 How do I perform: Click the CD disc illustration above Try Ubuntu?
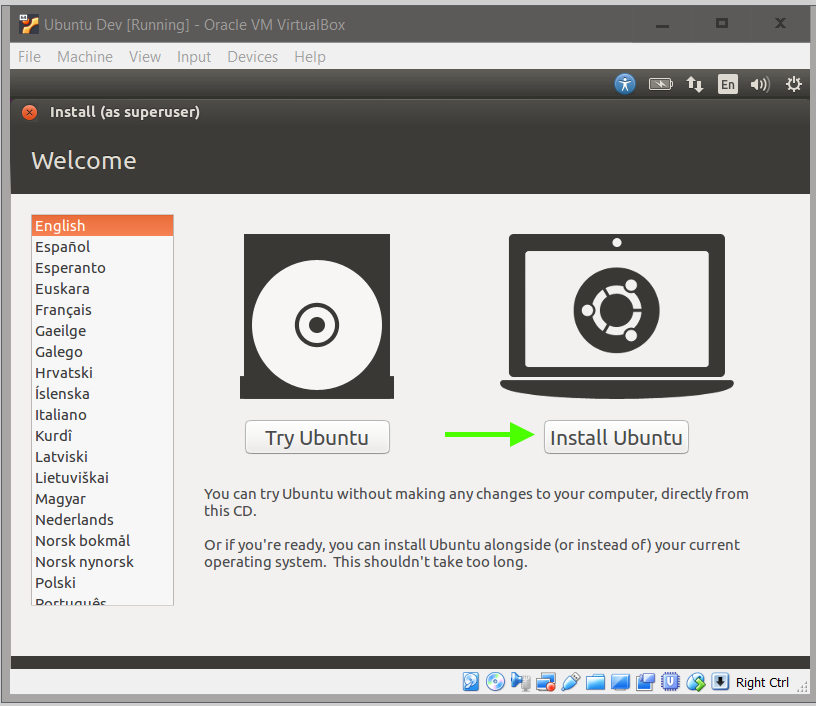click(317, 316)
